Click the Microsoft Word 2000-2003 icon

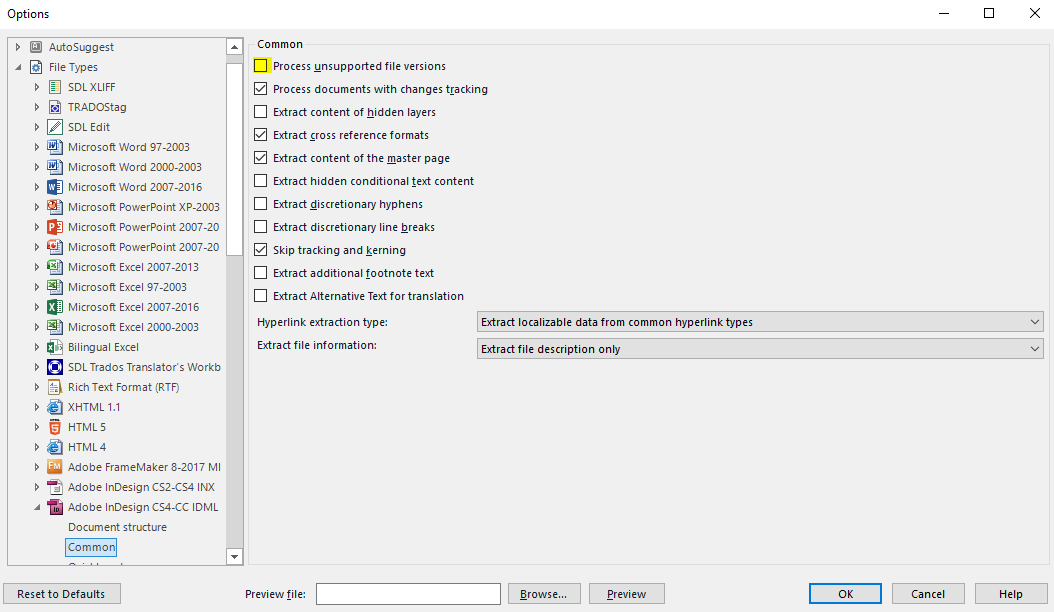point(55,167)
